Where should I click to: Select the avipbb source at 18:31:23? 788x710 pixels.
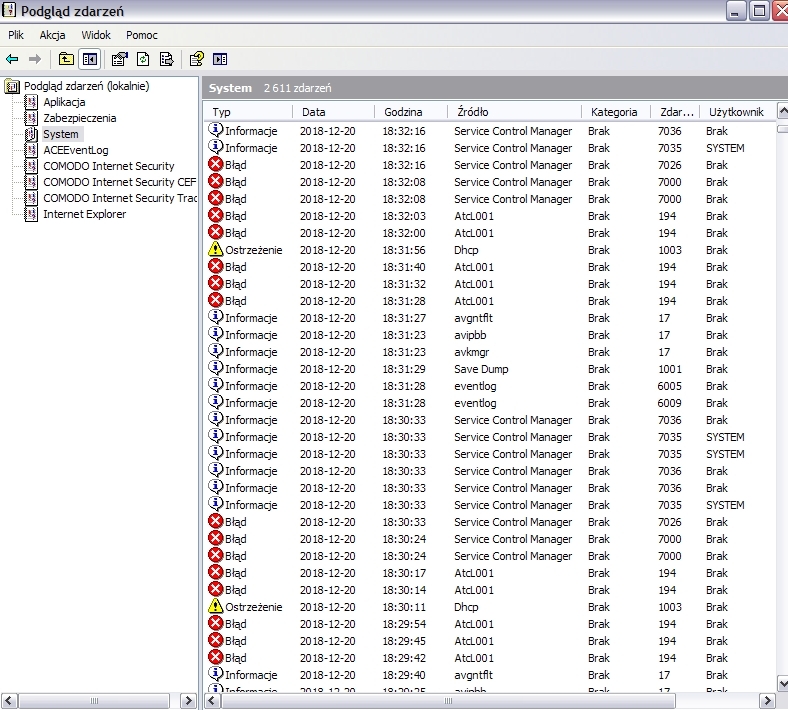click(x=470, y=335)
